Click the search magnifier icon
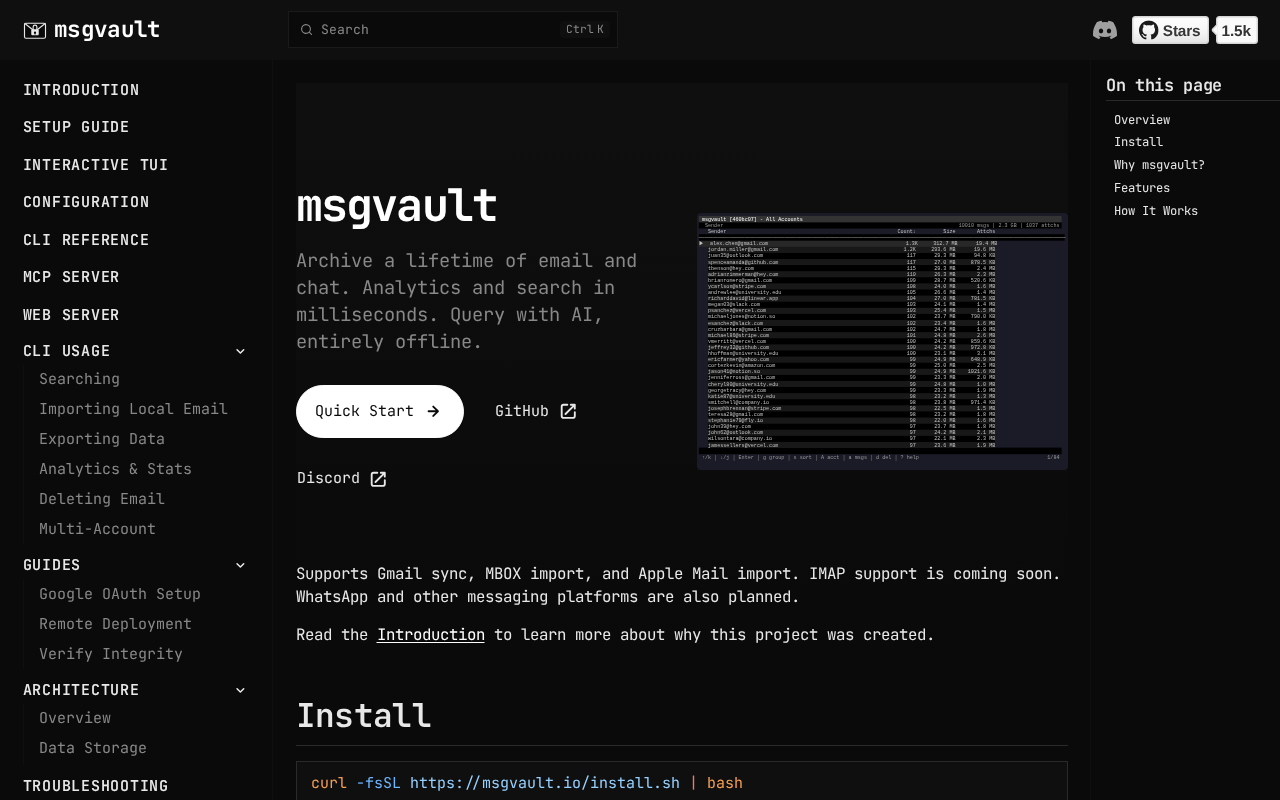The image size is (1280, 800). coord(307,30)
